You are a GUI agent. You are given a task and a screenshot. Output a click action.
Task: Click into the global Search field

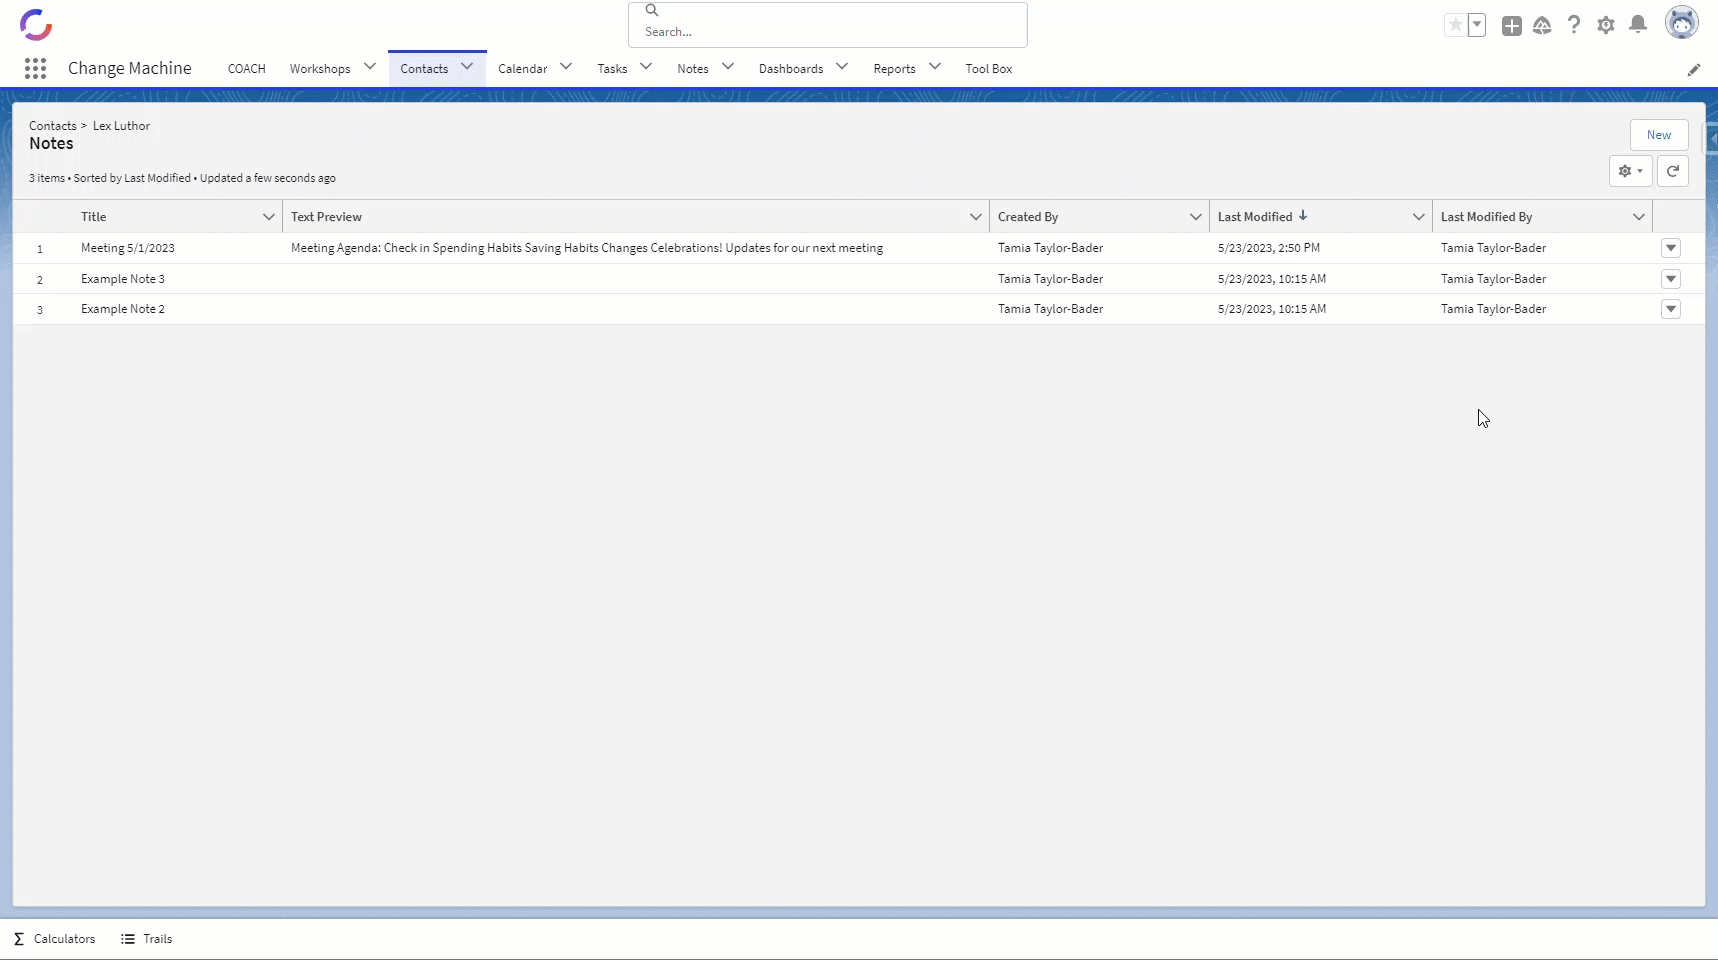point(828,32)
